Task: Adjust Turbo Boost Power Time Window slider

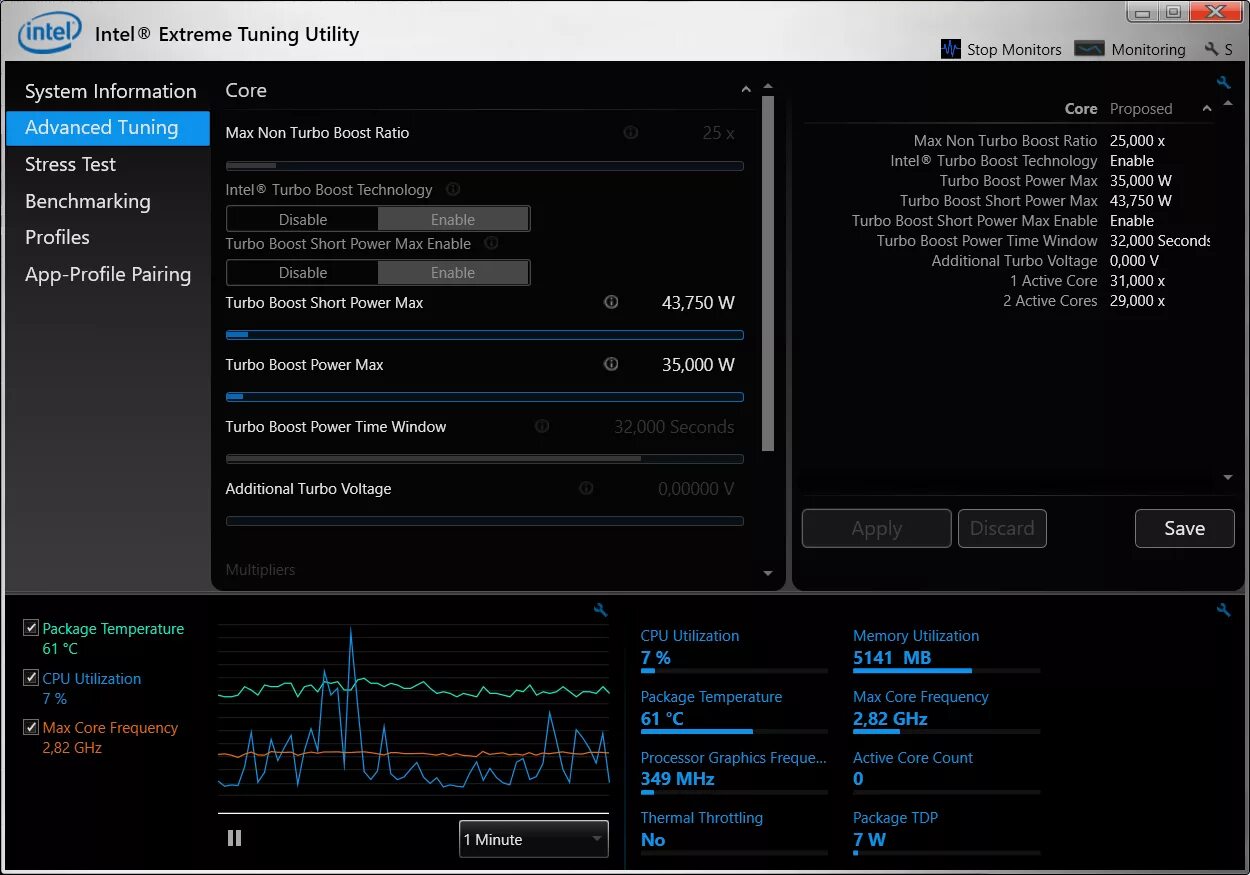Action: pos(485,459)
